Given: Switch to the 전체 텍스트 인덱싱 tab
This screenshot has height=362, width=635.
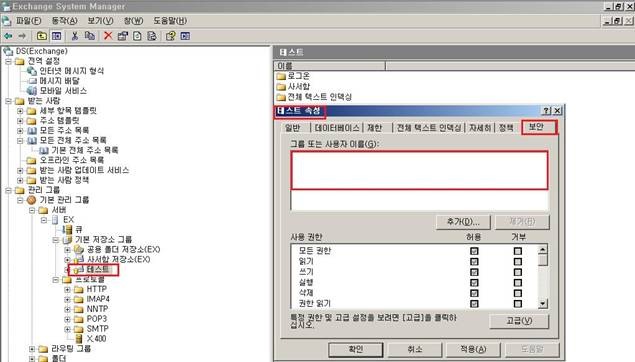Looking at the screenshot, I should coord(429,128).
